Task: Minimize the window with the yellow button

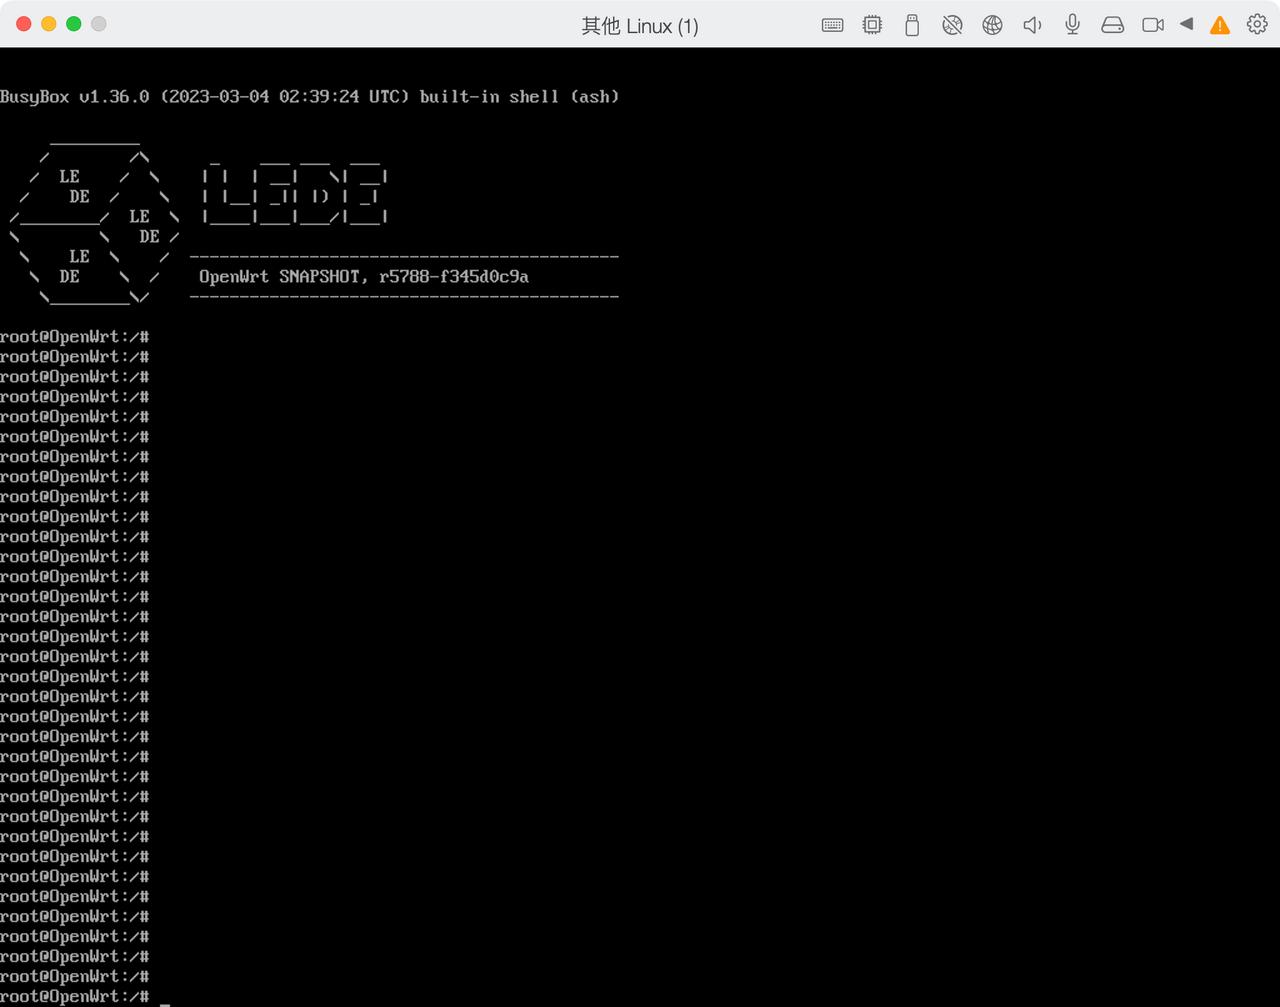Action: pyautogui.click(x=49, y=24)
